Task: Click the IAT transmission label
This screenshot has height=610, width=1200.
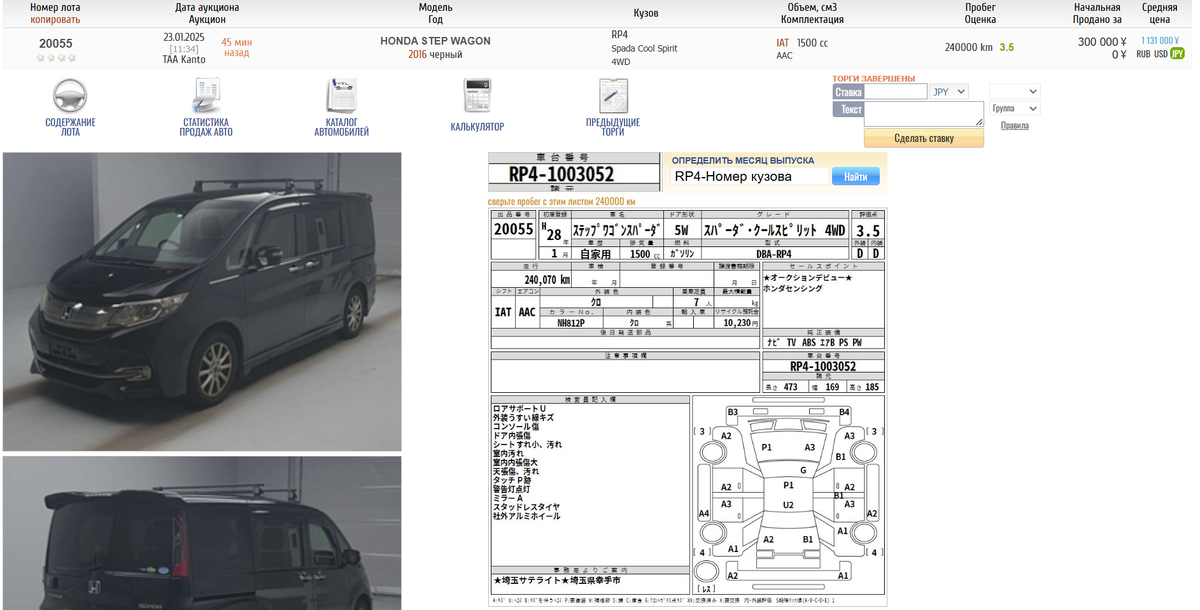Action: tap(783, 43)
